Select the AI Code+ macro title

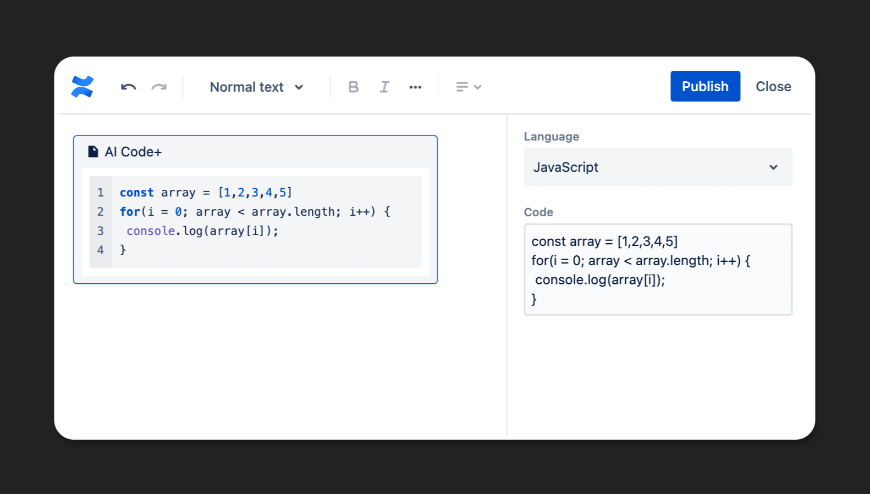(133, 152)
